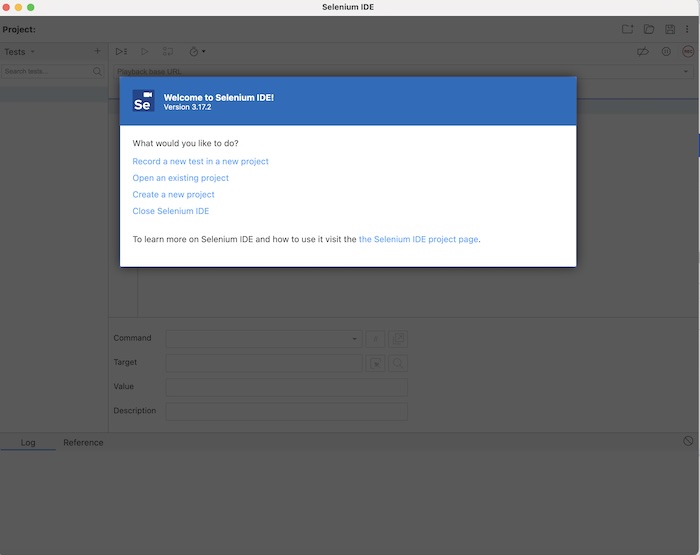This screenshot has width=700, height=555.
Task: Expand the Playback base URL dropdown arrow
Action: 686,71
